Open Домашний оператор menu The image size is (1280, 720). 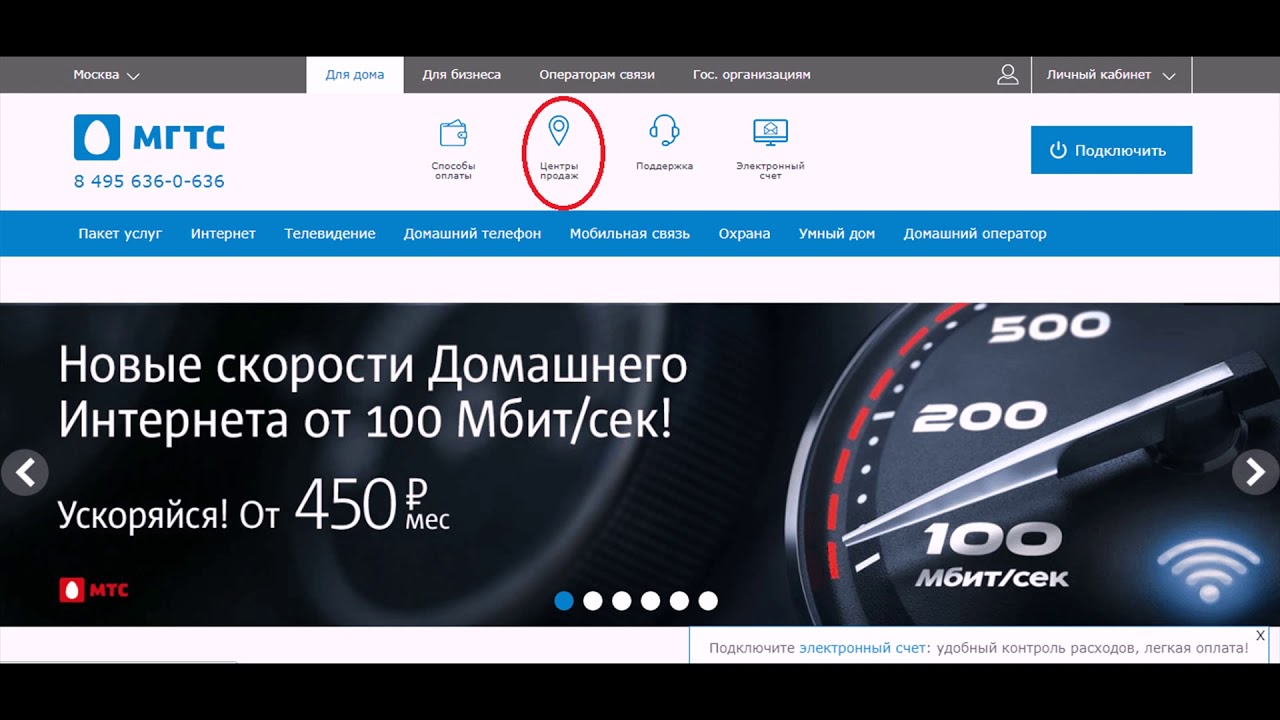[975, 234]
